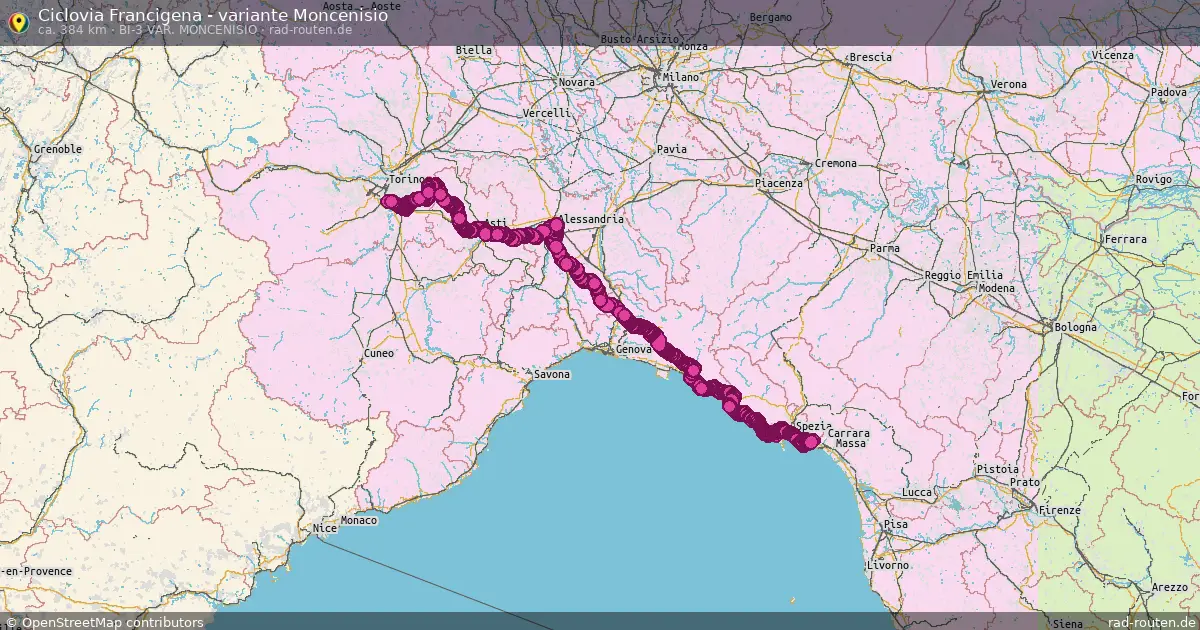Click the Parma city label
Image resolution: width=1200 pixels, height=630 pixels.
[x=885, y=249]
